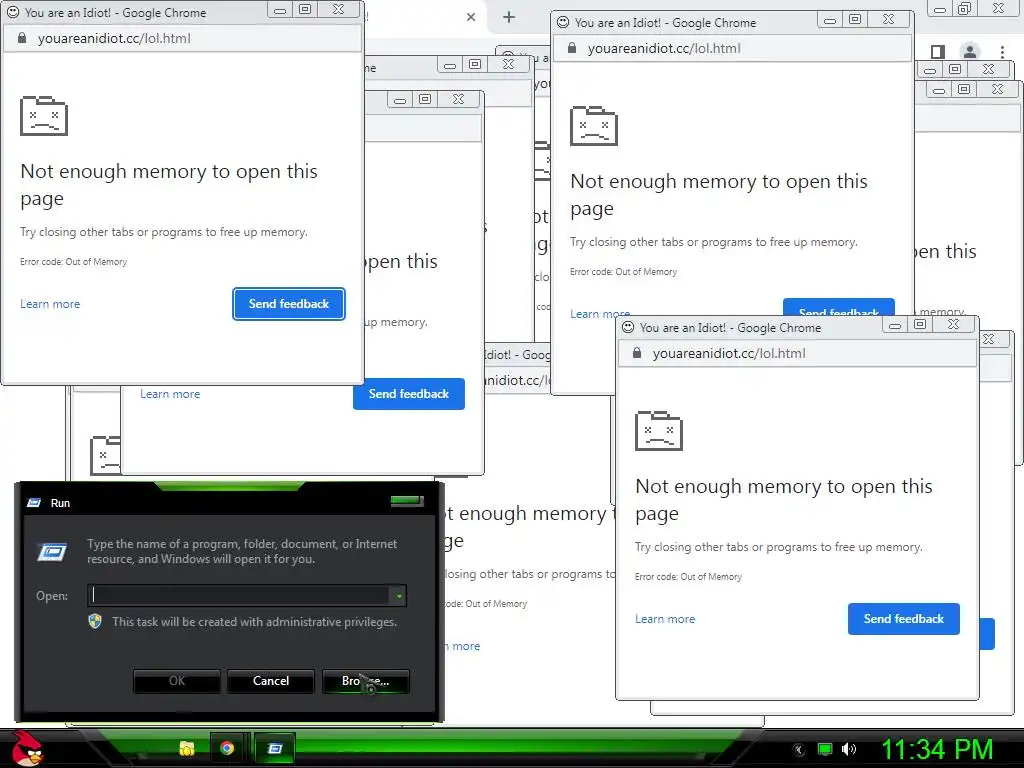Select the Run dialog taskbar icon
This screenshot has width=1024, height=768.
(274, 748)
